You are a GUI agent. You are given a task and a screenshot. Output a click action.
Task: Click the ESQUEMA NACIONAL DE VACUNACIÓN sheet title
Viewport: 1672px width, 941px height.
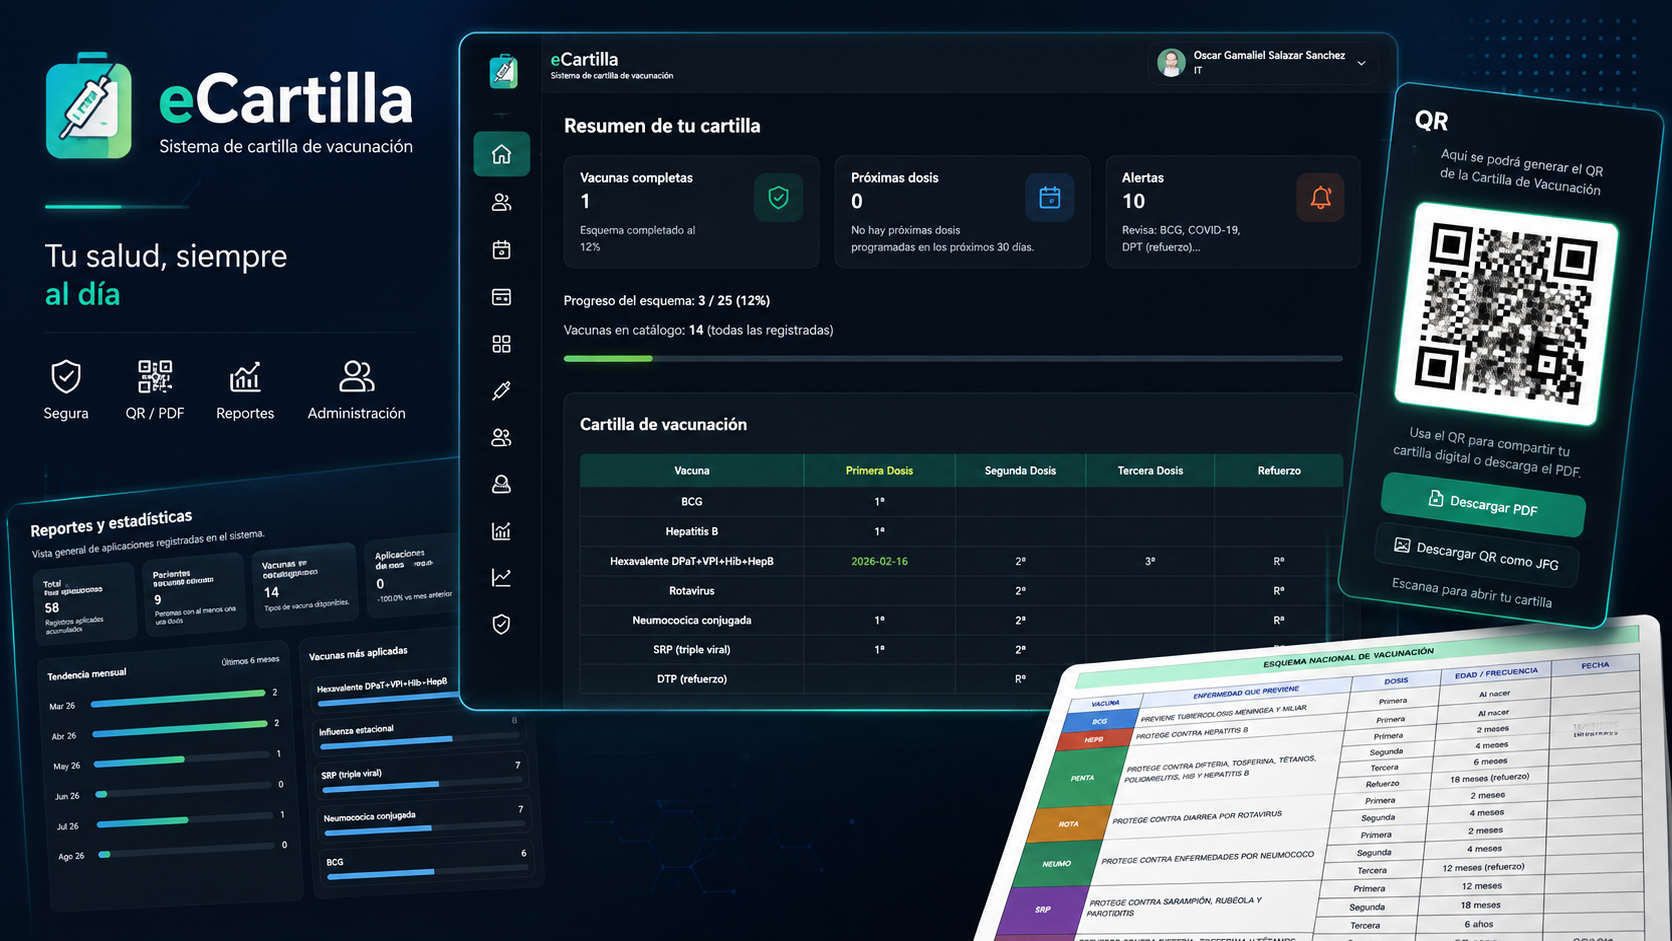(1348, 657)
